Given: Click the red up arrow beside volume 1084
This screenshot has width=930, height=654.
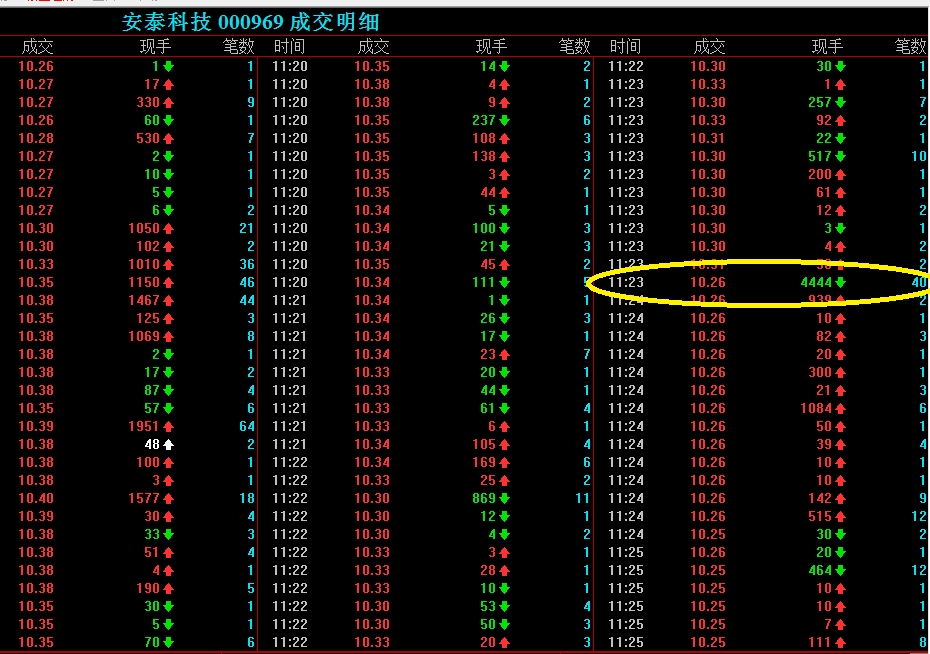Looking at the screenshot, I should click(840, 409).
